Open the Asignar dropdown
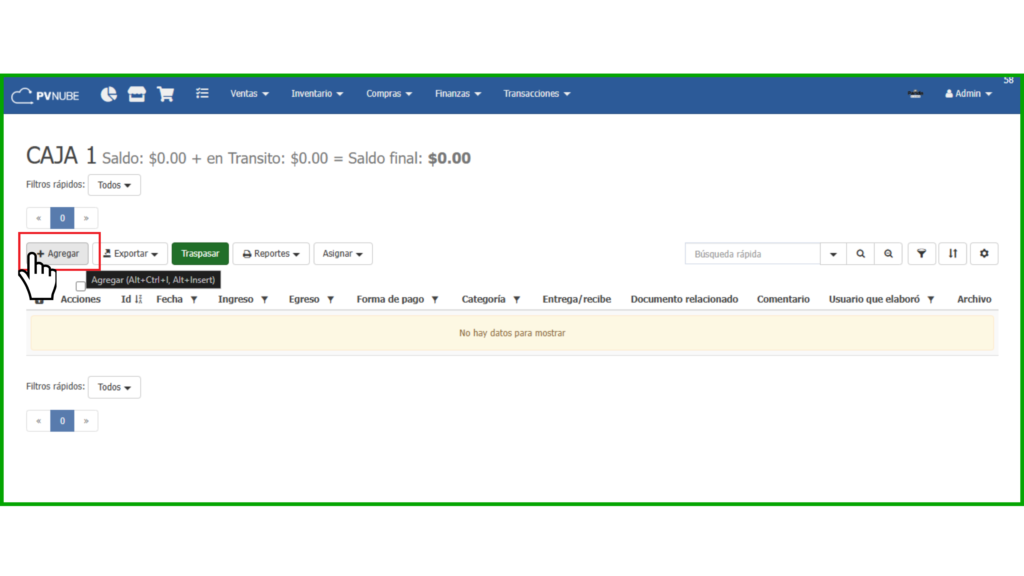Screen dimensions: 1024x576 (343, 254)
